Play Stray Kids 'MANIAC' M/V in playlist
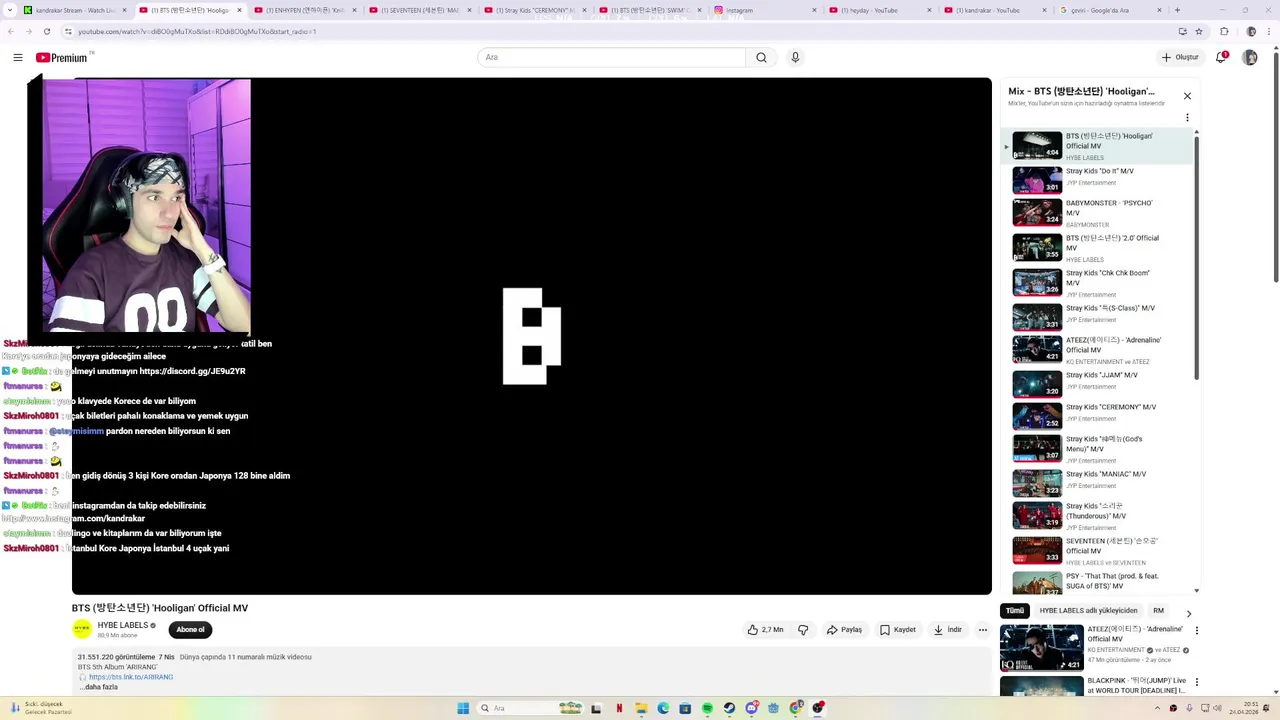Viewport: 1280px width, 720px height. [x=1098, y=482]
